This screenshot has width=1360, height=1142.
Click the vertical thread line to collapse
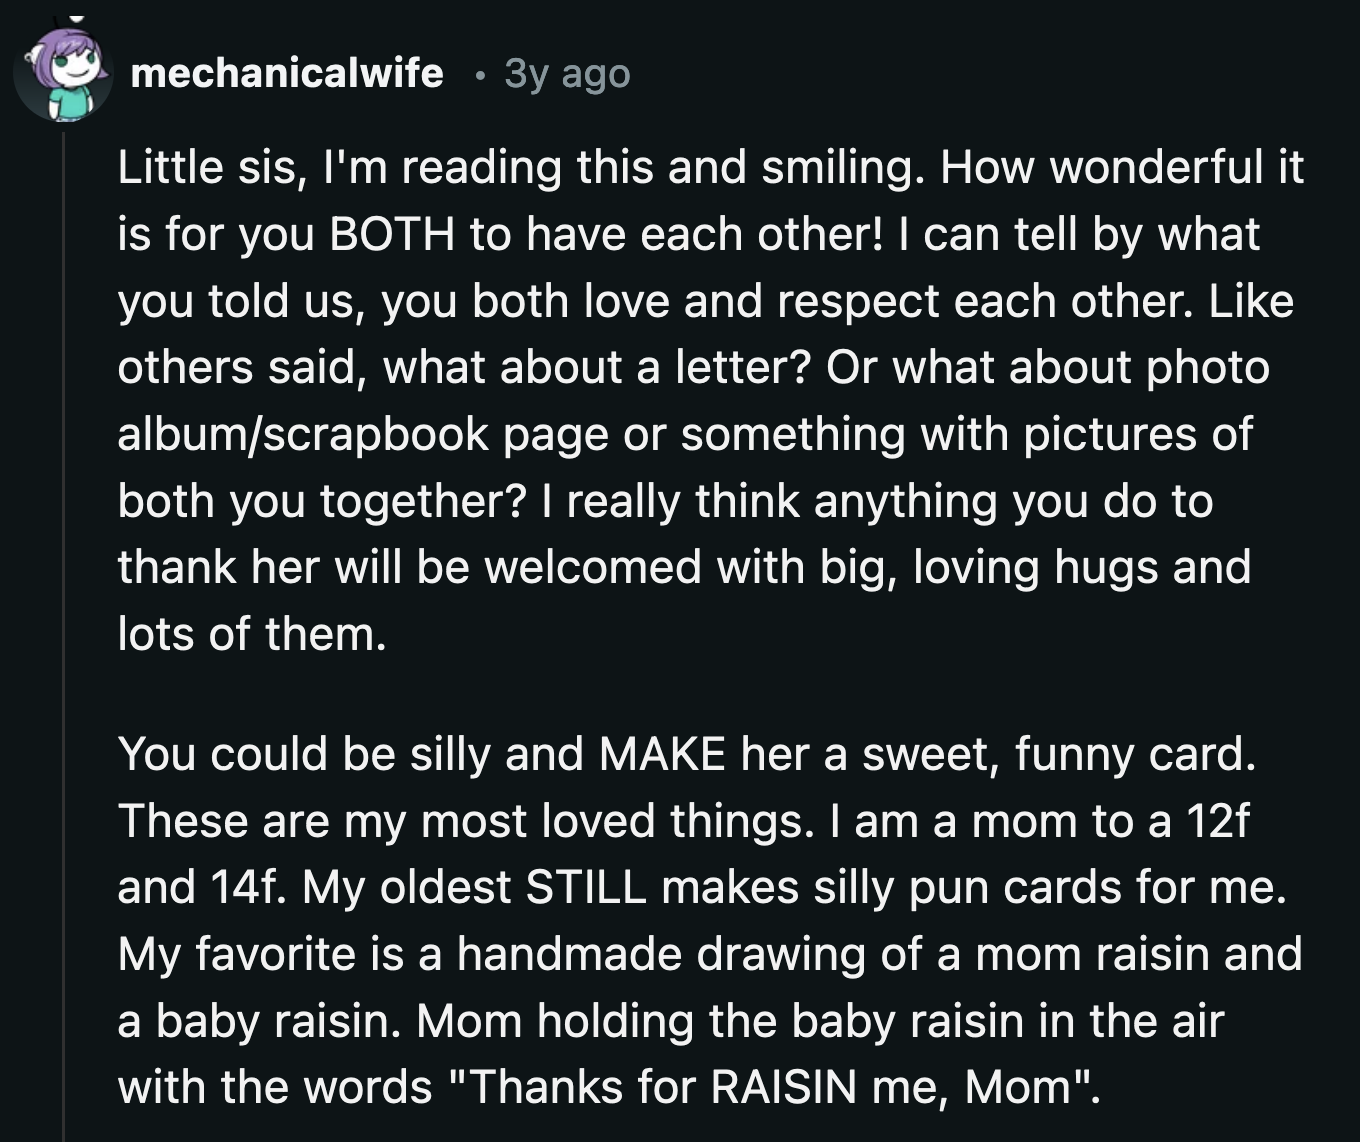pyautogui.click(x=62, y=600)
